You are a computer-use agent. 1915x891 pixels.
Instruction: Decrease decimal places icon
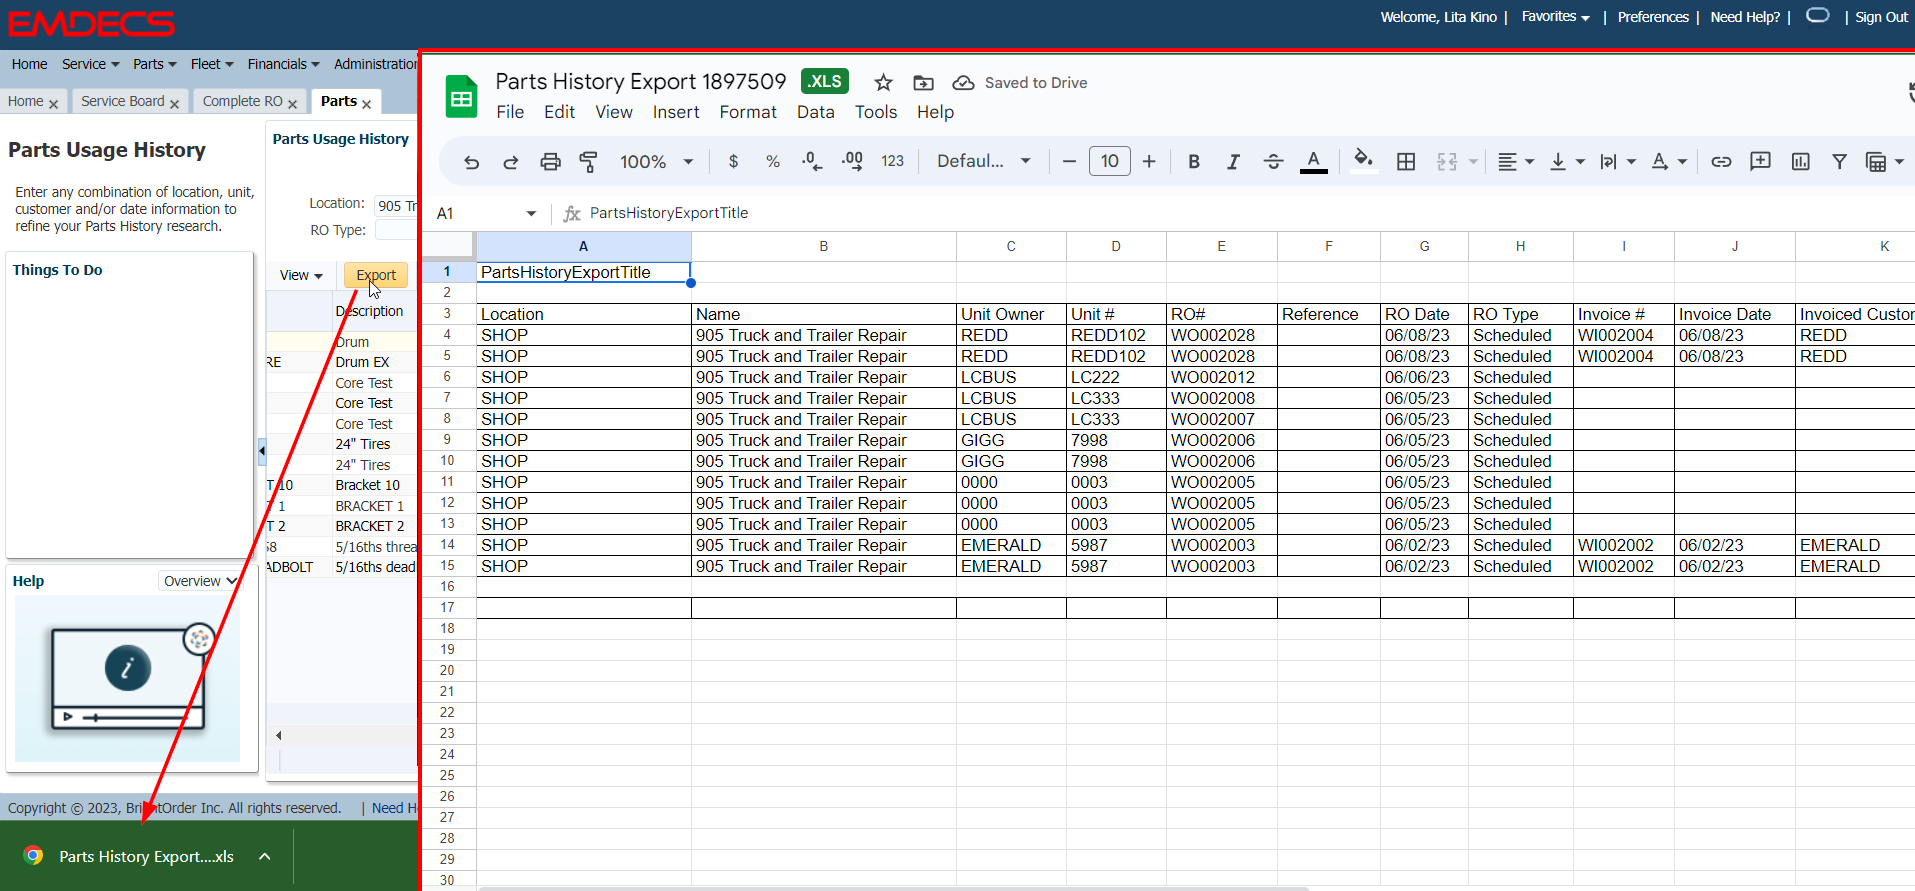click(812, 162)
